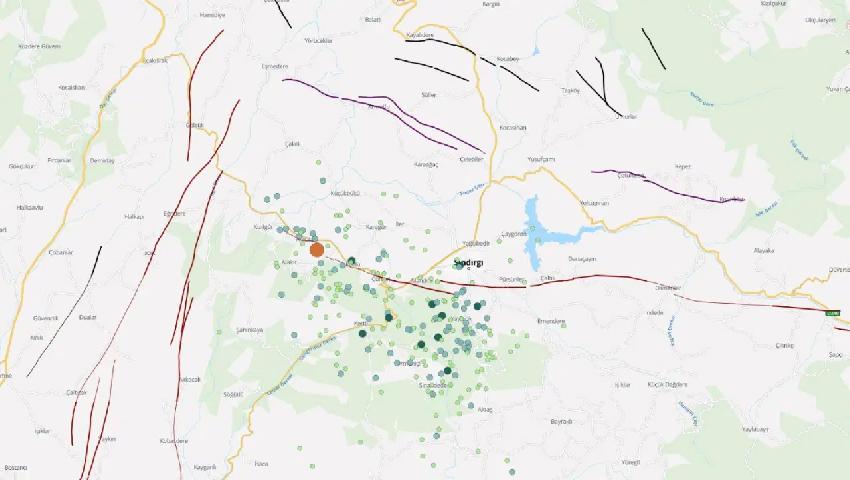
Task: Click the Kocasinan village label
Action: (513, 127)
